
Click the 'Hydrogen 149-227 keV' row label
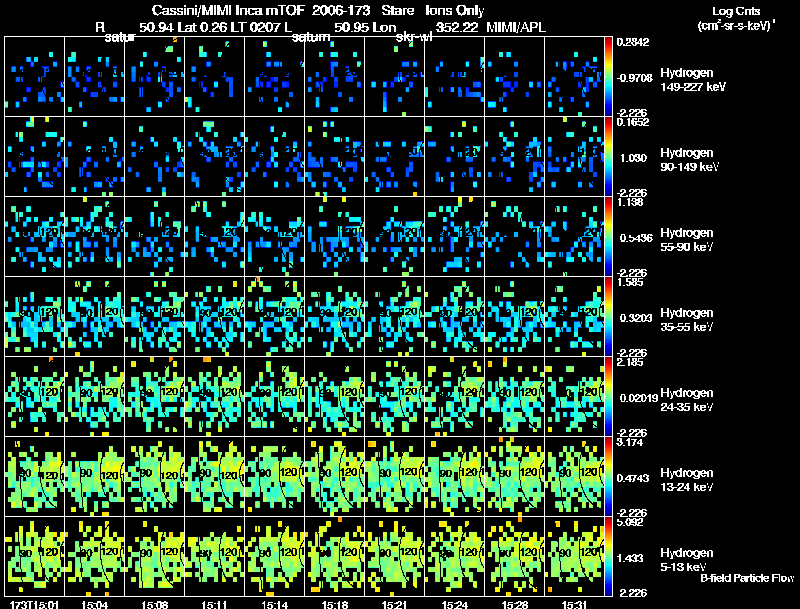692,80
